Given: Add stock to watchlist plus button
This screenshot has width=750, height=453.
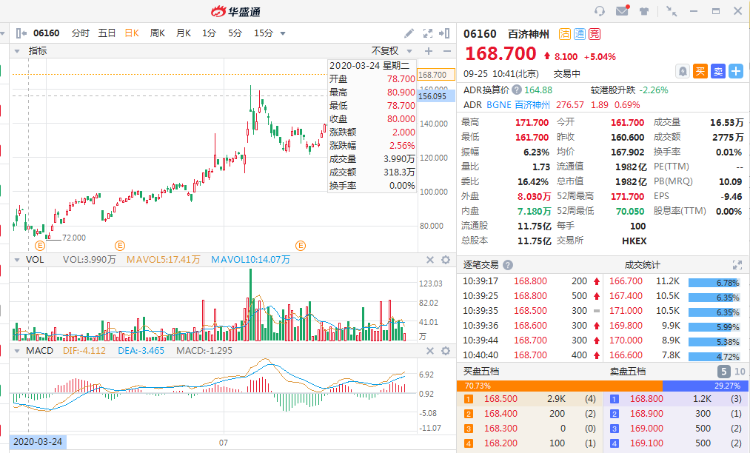Looking at the screenshot, I should click(x=736, y=72).
